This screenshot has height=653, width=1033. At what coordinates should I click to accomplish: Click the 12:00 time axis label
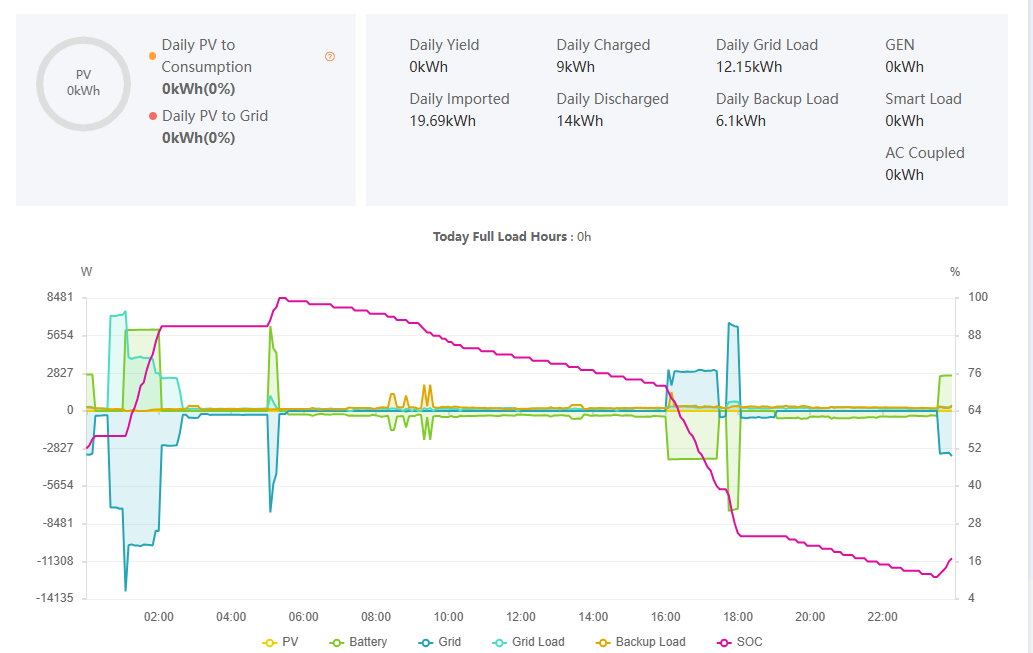tap(521, 616)
